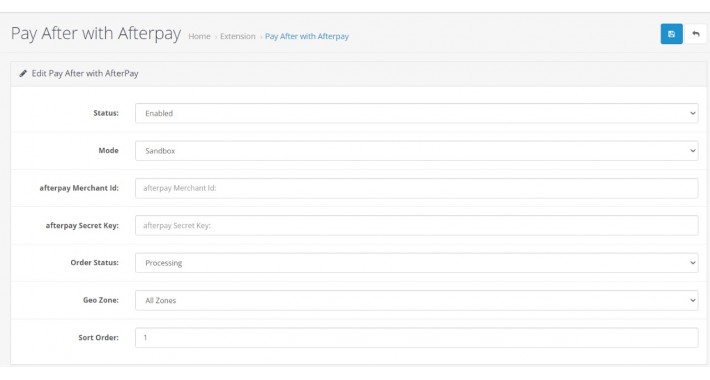The width and height of the screenshot is (710, 380).
Task: Click the pencil icon beside Edit heading
Action: [23, 73]
